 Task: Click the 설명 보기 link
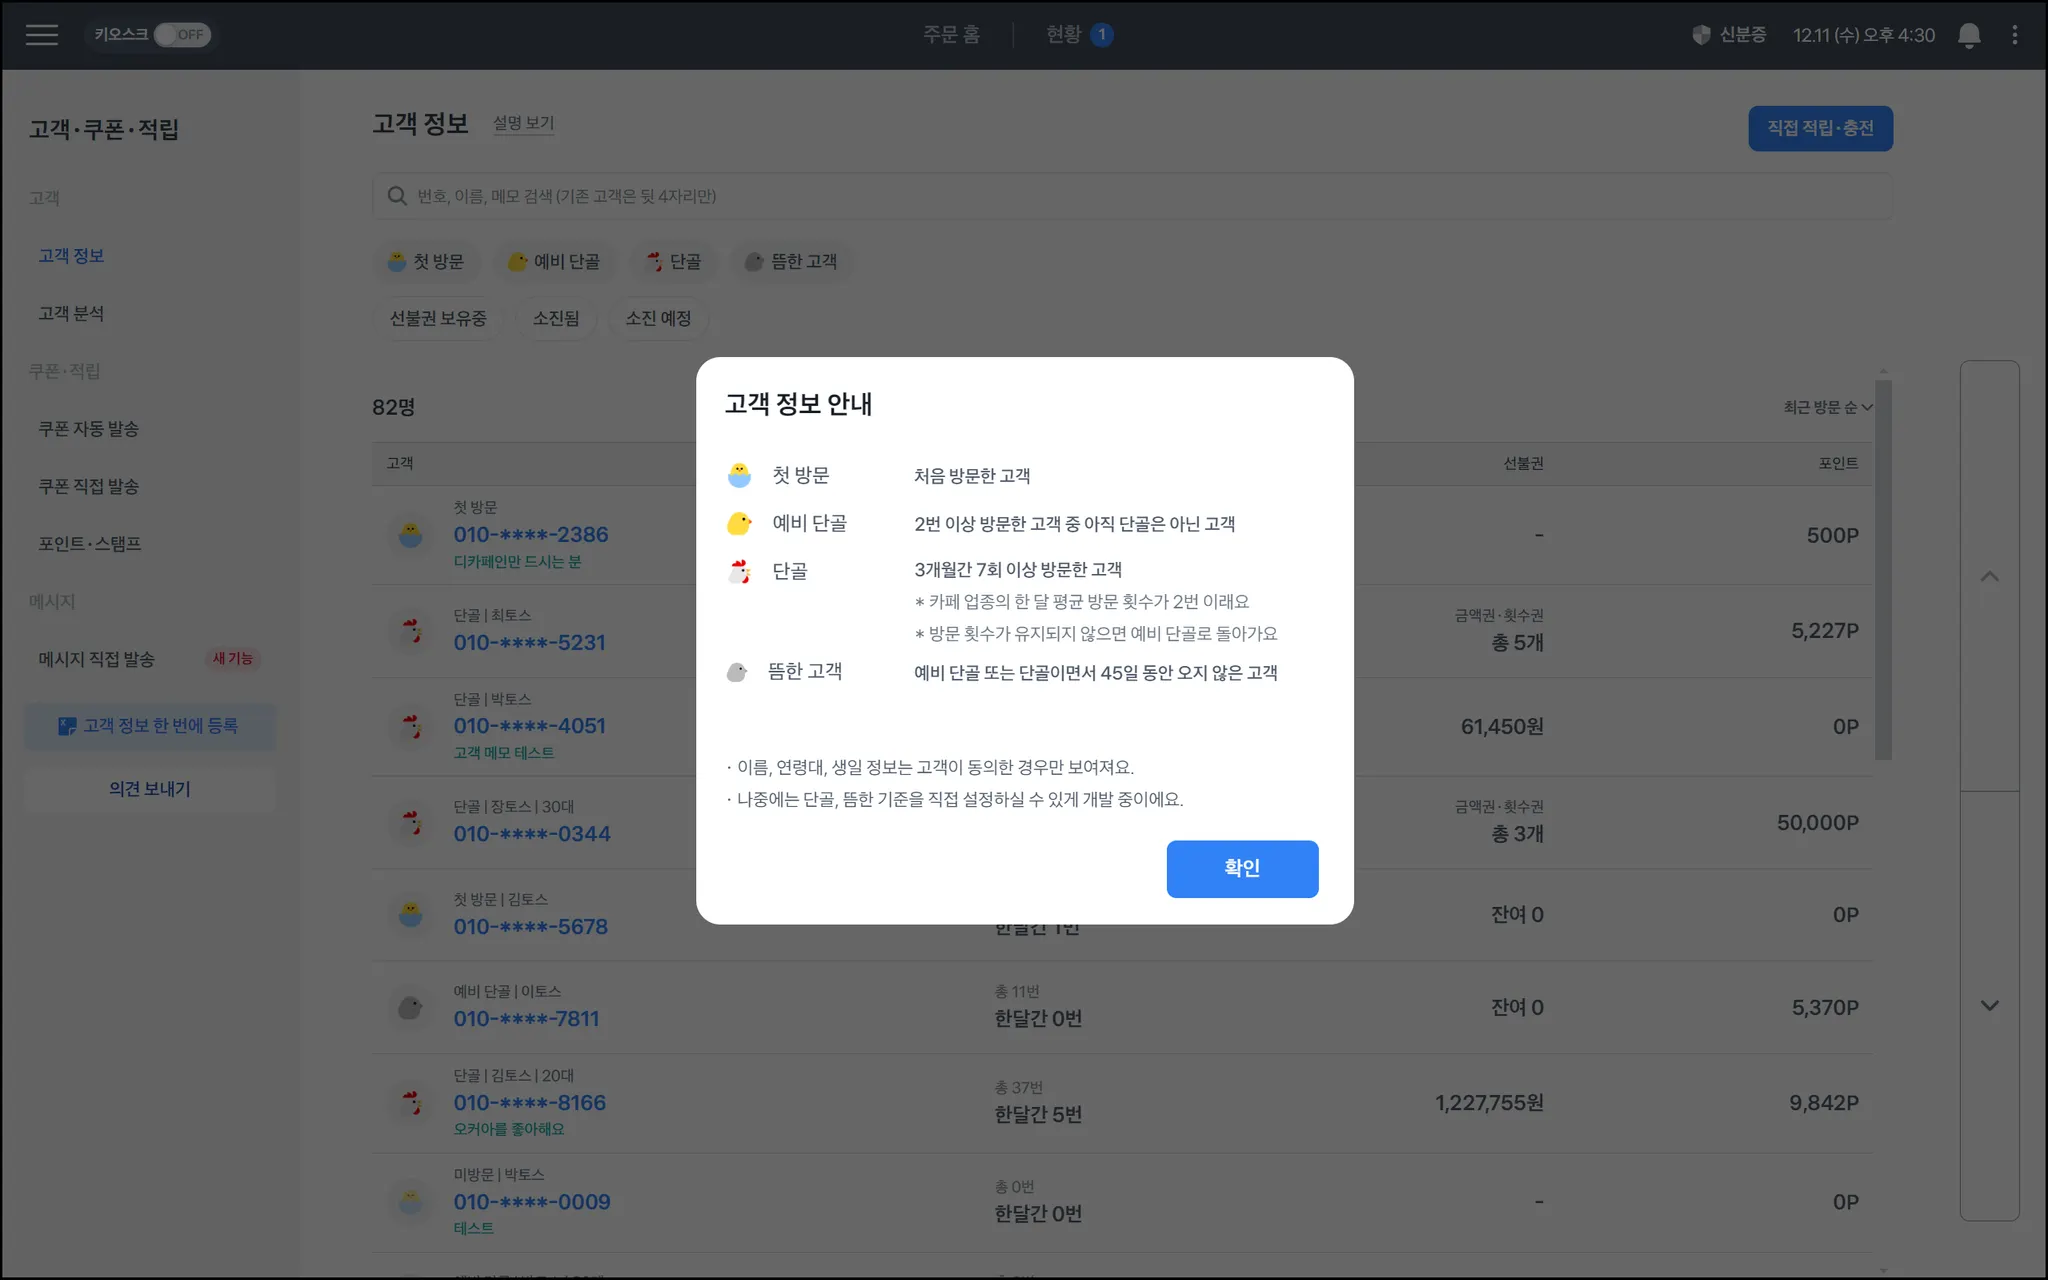pos(523,123)
